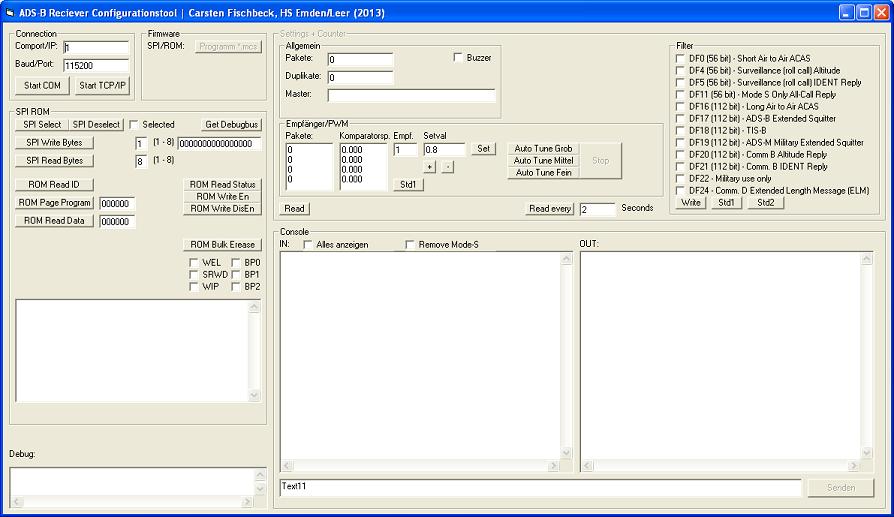Focus the ROM Read Data address field
Screen dimensions: 894x517
click(x=117, y=222)
